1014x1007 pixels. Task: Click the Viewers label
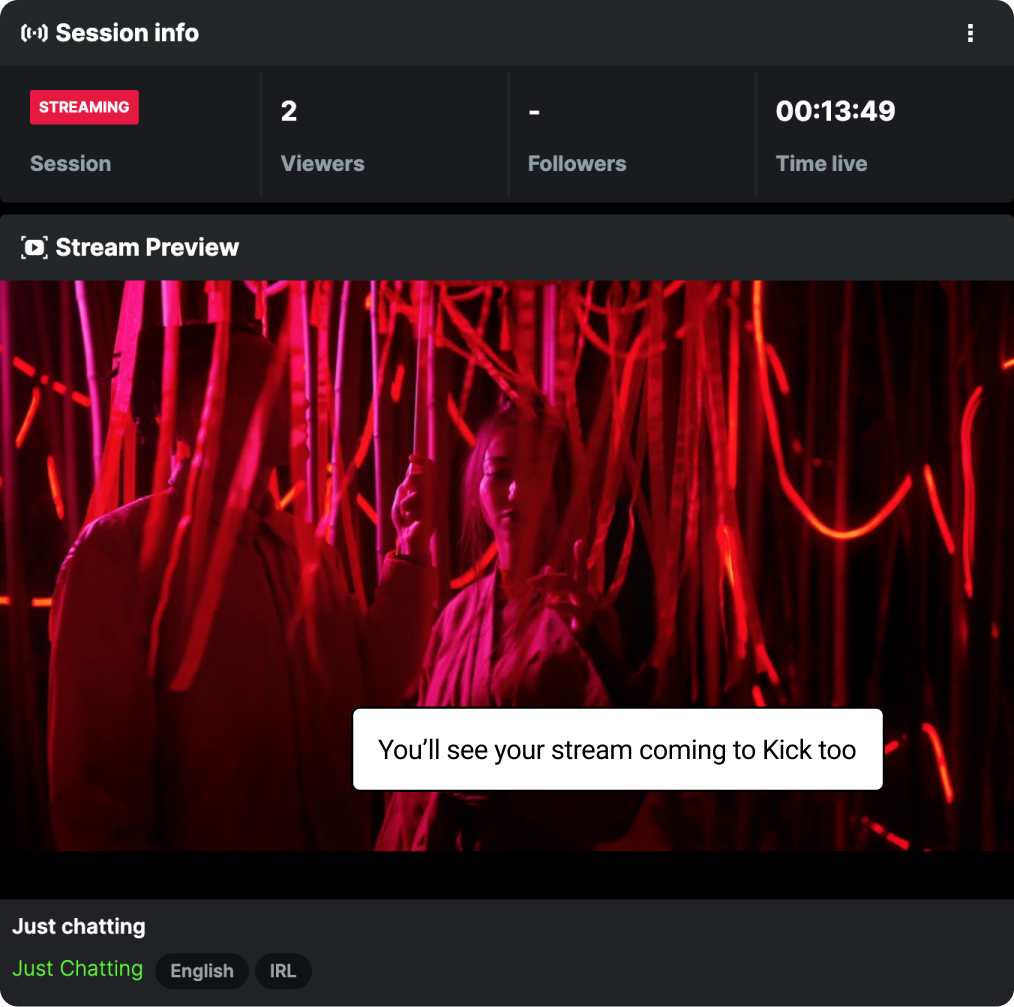(x=322, y=164)
